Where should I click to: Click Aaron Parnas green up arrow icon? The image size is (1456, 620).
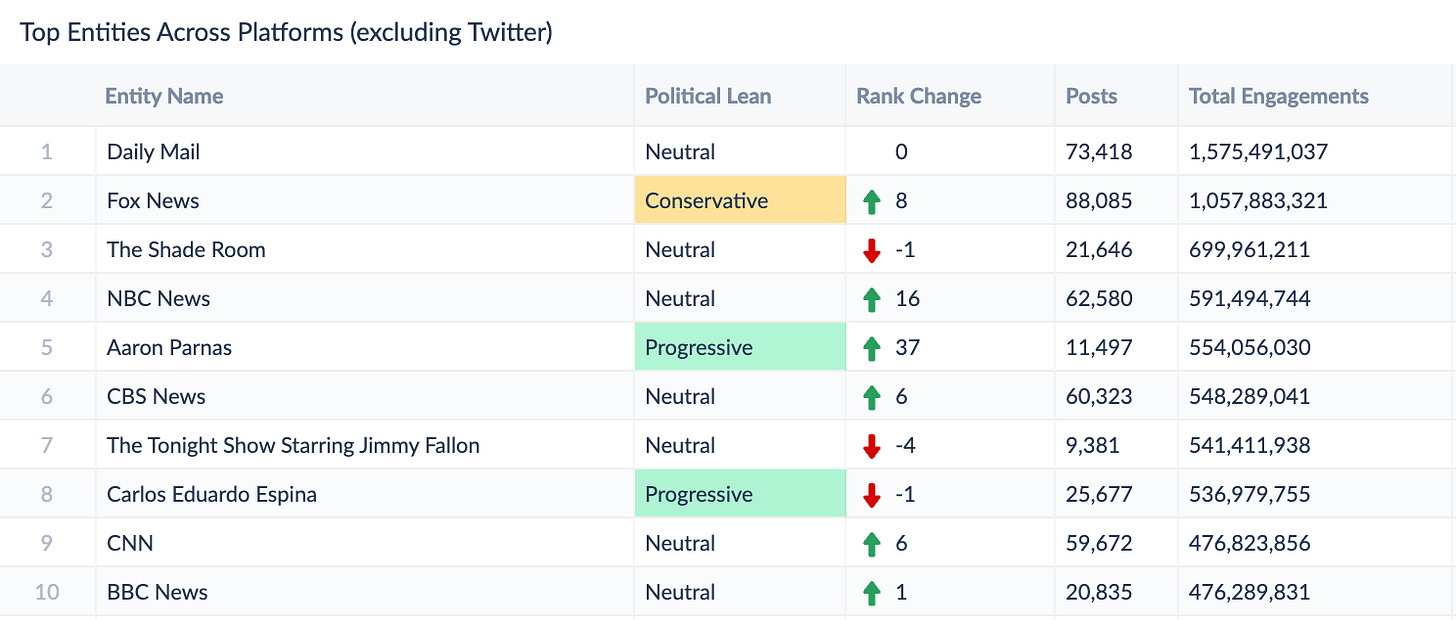coord(871,348)
